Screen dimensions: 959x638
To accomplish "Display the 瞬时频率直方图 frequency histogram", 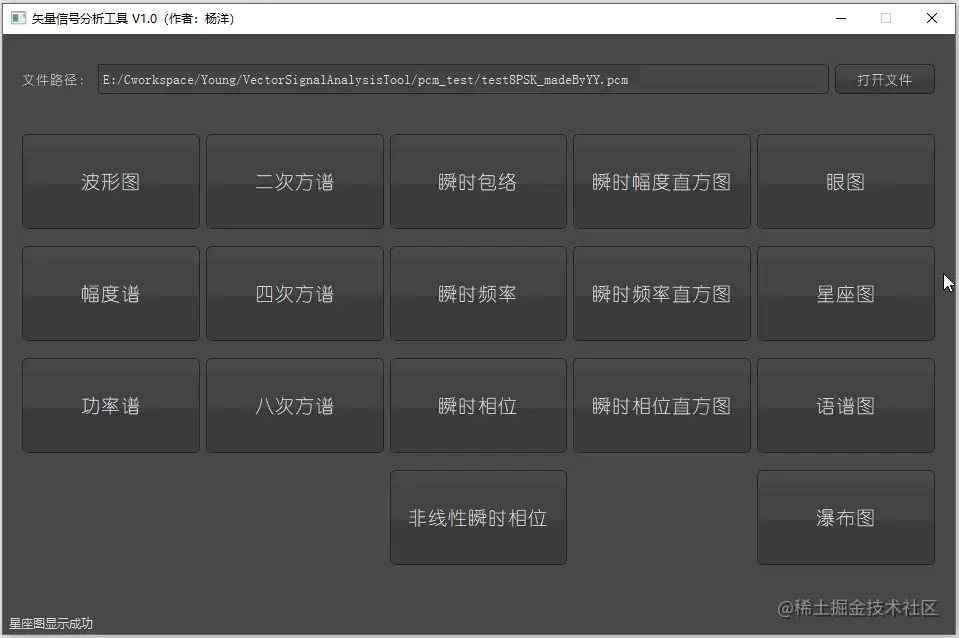I will (662, 293).
